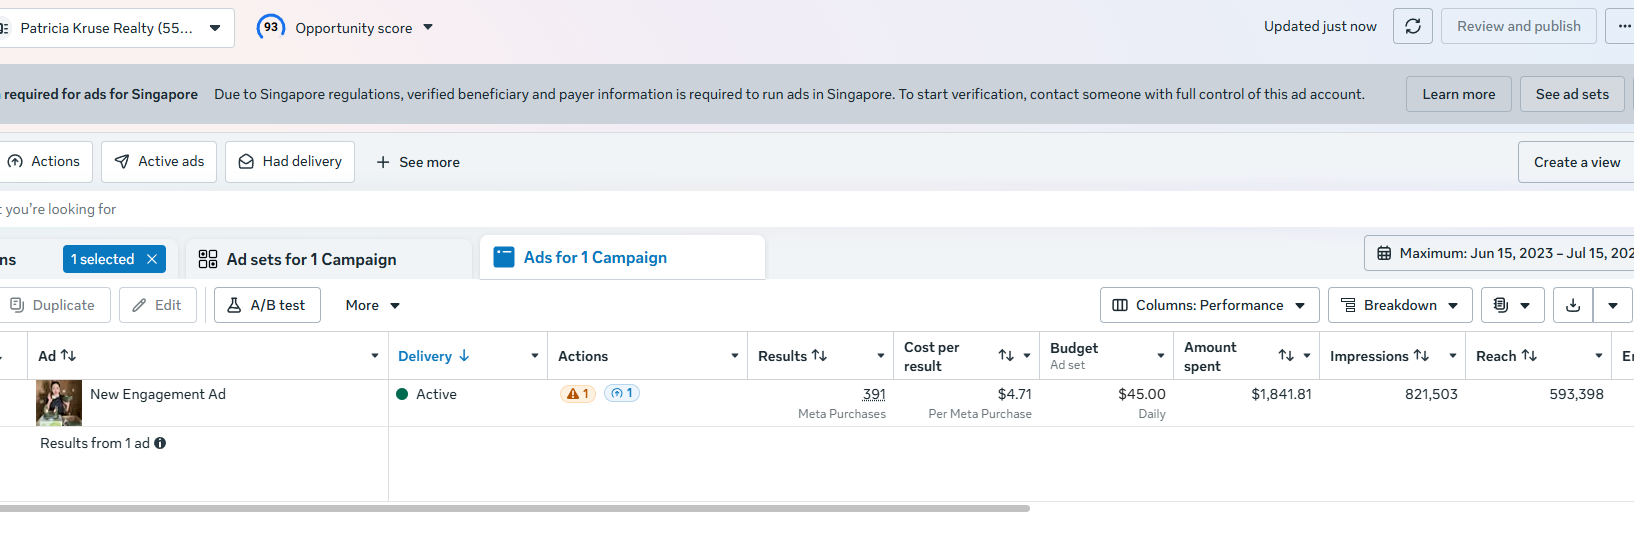Open Results column options caret
Image resolution: width=1634 pixels, height=548 pixels.
point(881,356)
